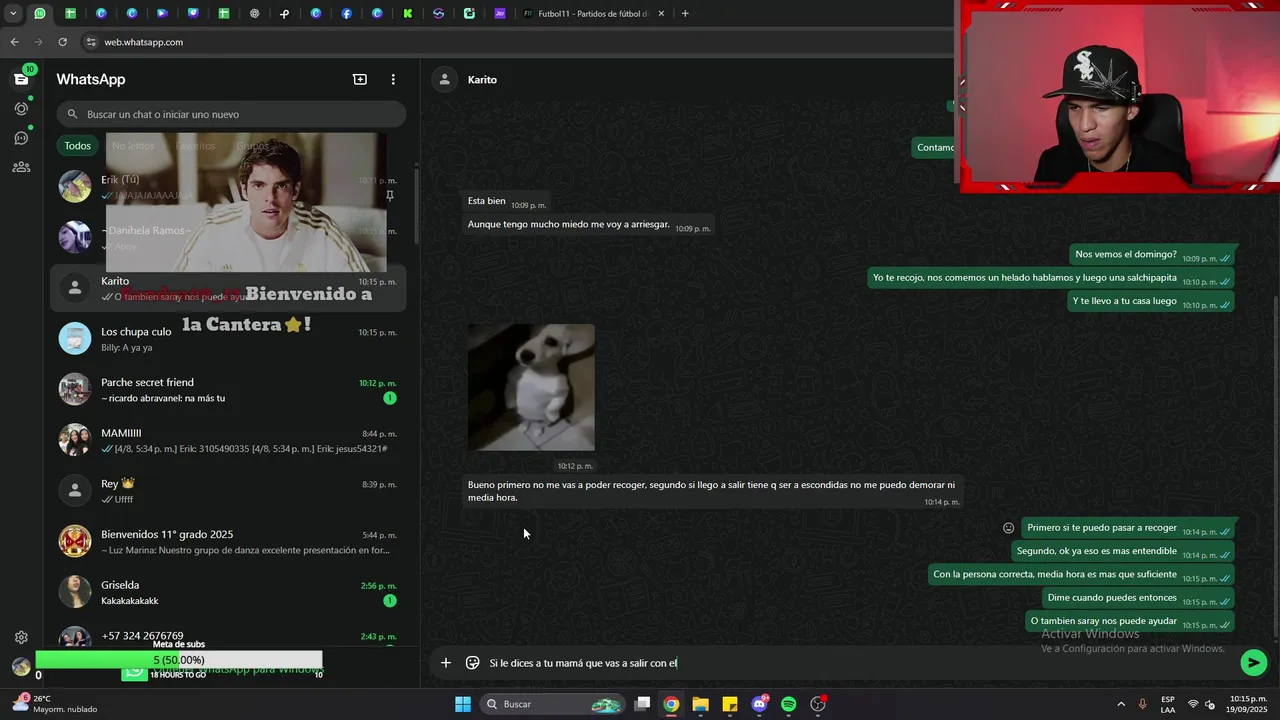This screenshot has height=720, width=1280.
Task: Open File Explorer from the taskbar
Action: coord(700,704)
